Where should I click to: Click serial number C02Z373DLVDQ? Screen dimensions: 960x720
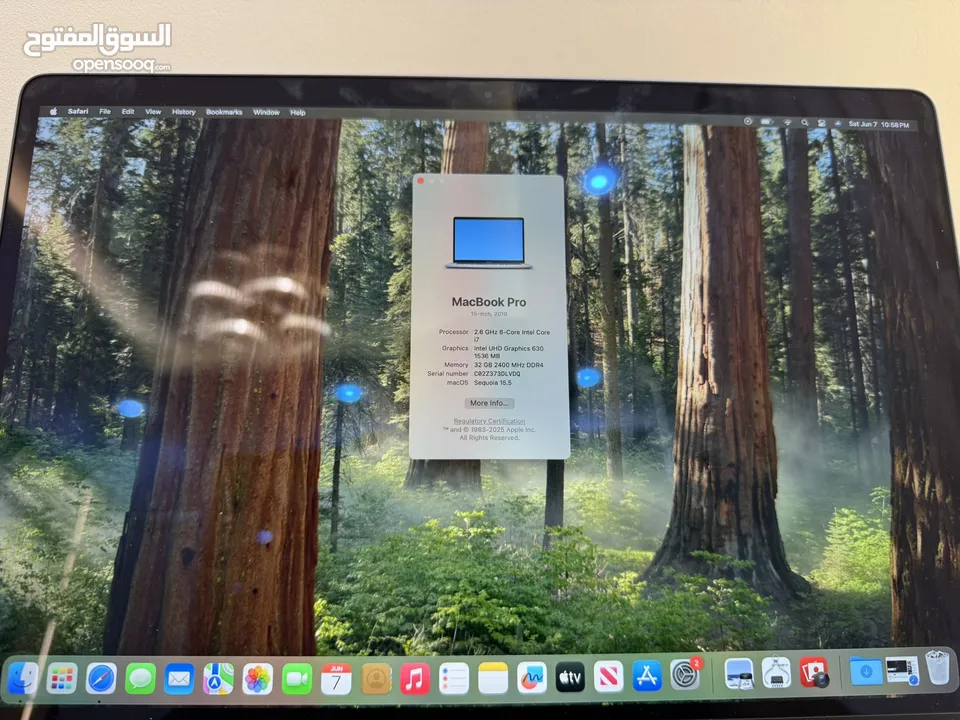click(x=497, y=373)
